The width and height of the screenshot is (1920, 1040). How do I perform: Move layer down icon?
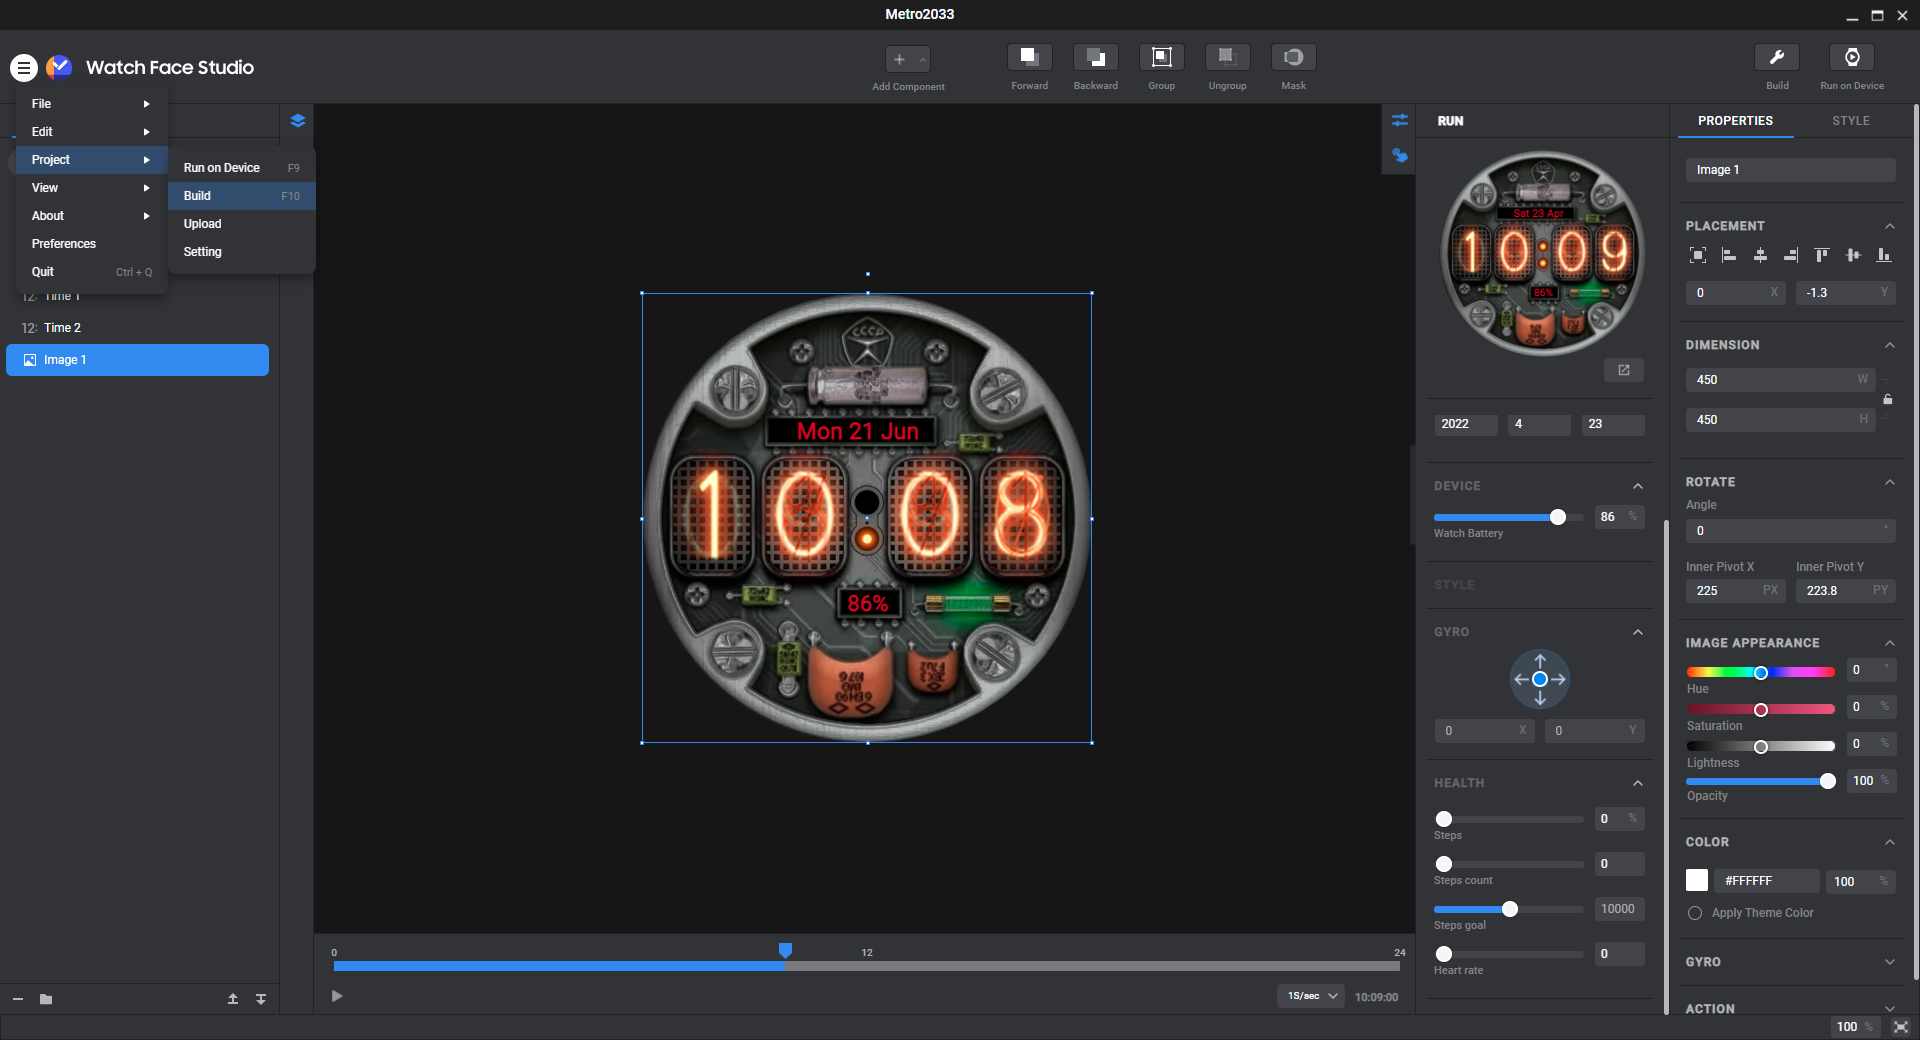(261, 999)
